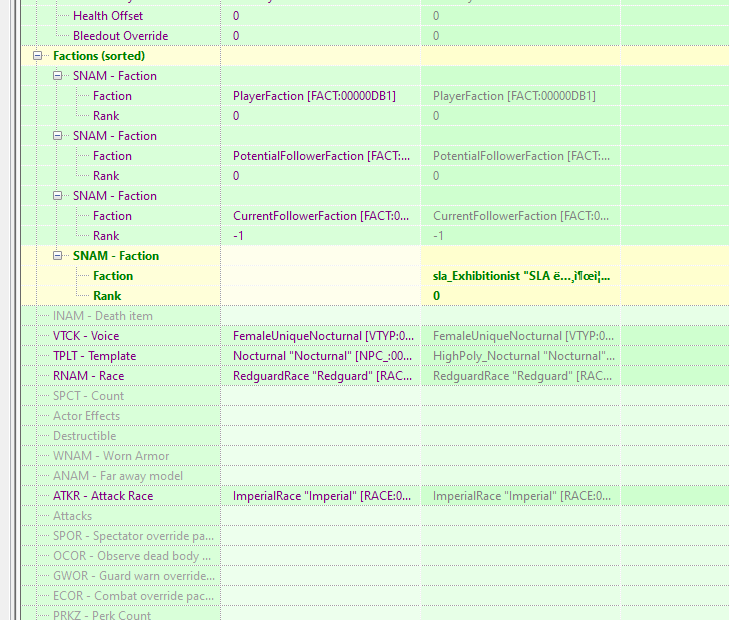Select the sla_Exhibitionist faction value

(x=521, y=276)
